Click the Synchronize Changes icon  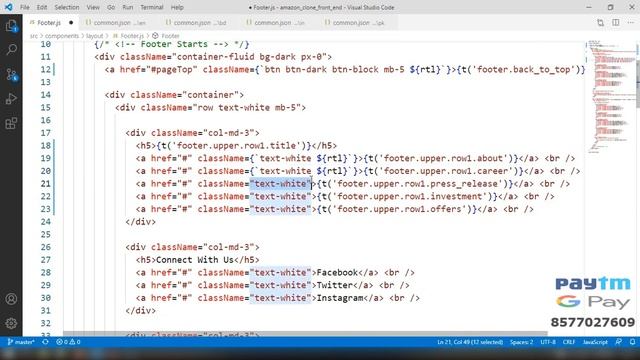tap(45, 342)
